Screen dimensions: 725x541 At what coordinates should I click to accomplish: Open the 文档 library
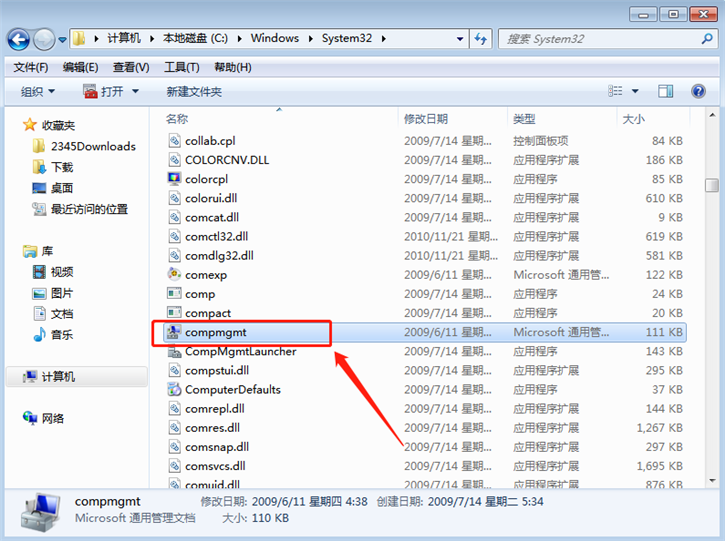coord(53,314)
